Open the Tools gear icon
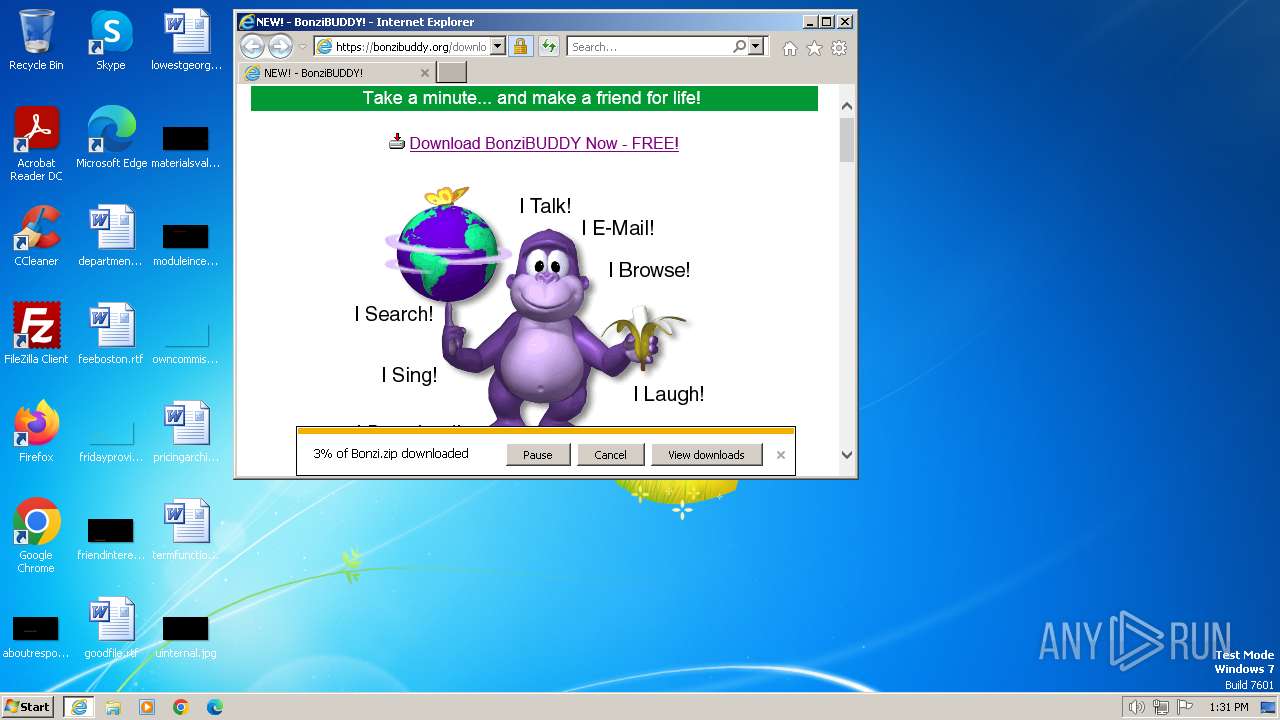 tap(839, 48)
